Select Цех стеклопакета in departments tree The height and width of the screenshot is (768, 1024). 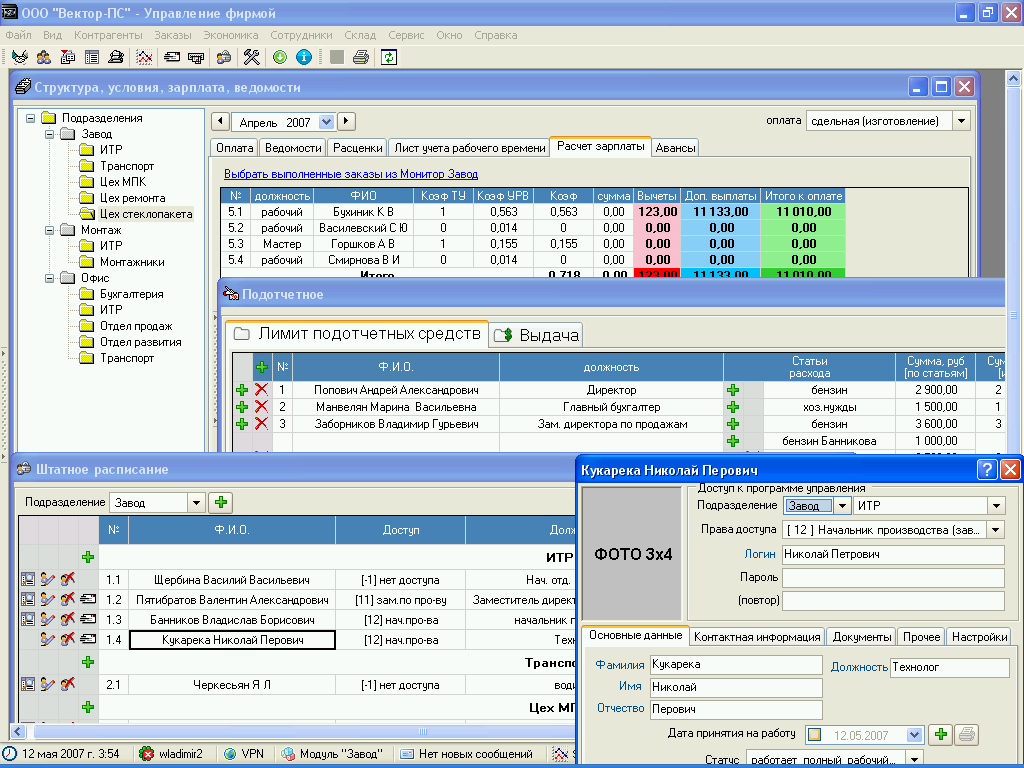pos(146,214)
